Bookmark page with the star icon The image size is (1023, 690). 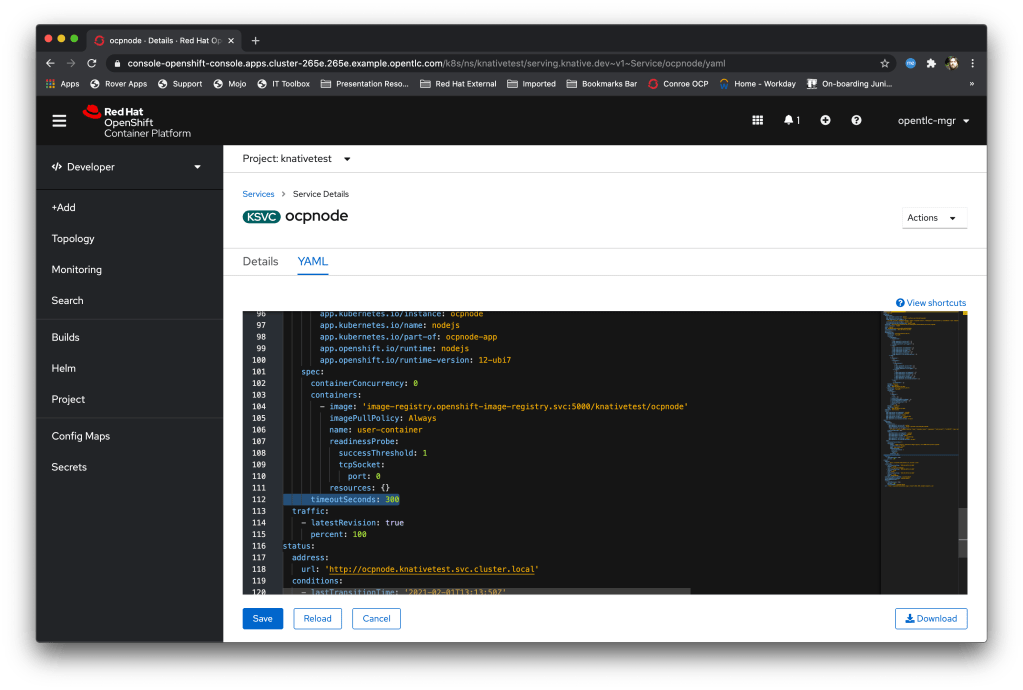click(885, 63)
